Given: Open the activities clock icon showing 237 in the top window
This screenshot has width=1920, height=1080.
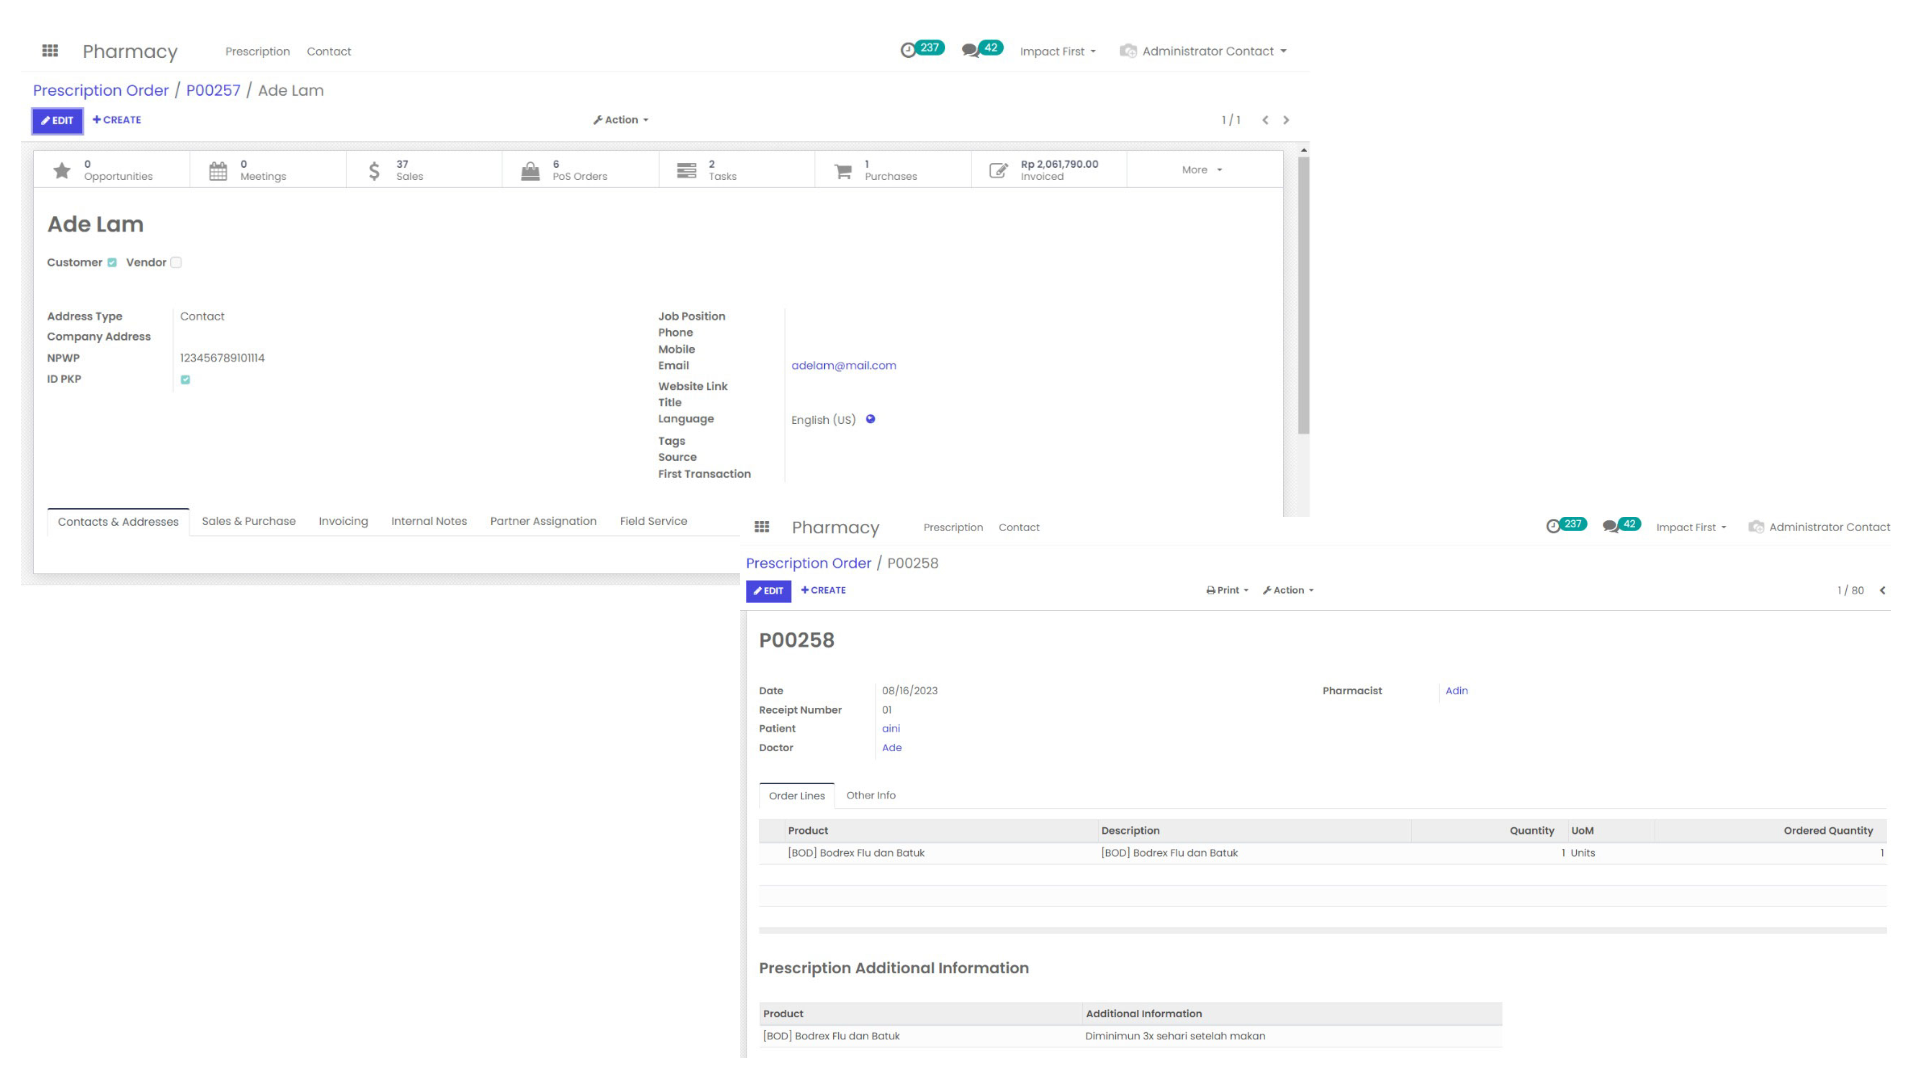Looking at the screenshot, I should (908, 50).
